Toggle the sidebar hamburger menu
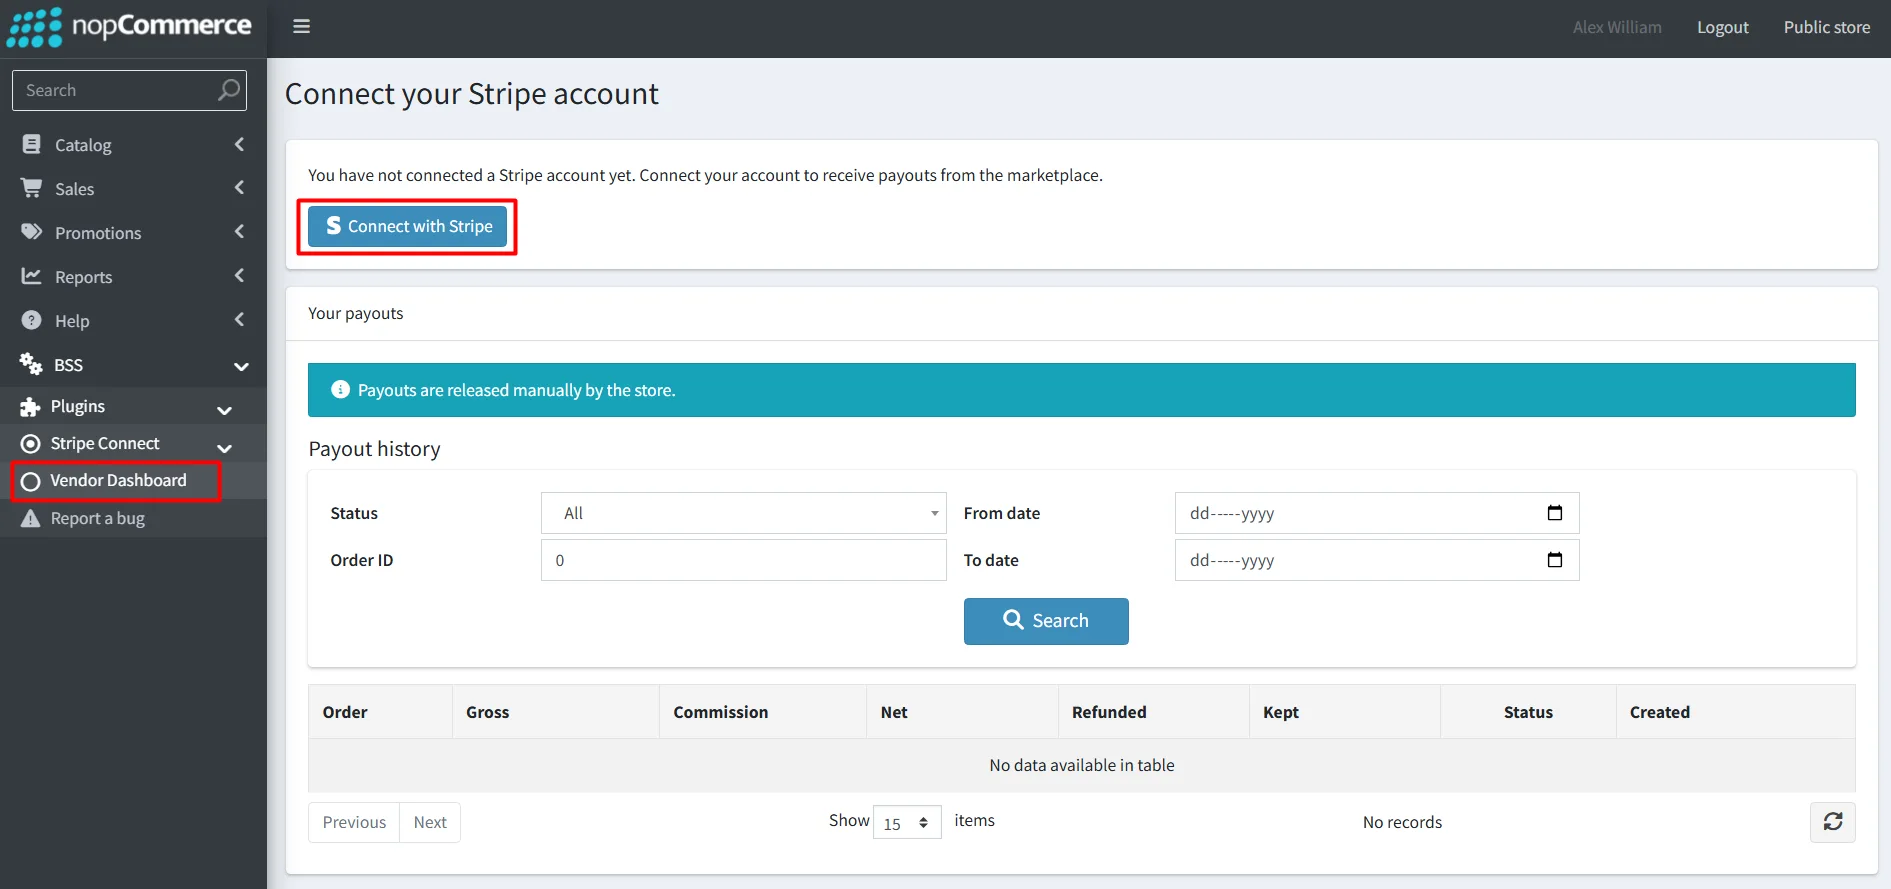1891x889 pixels. click(x=301, y=27)
